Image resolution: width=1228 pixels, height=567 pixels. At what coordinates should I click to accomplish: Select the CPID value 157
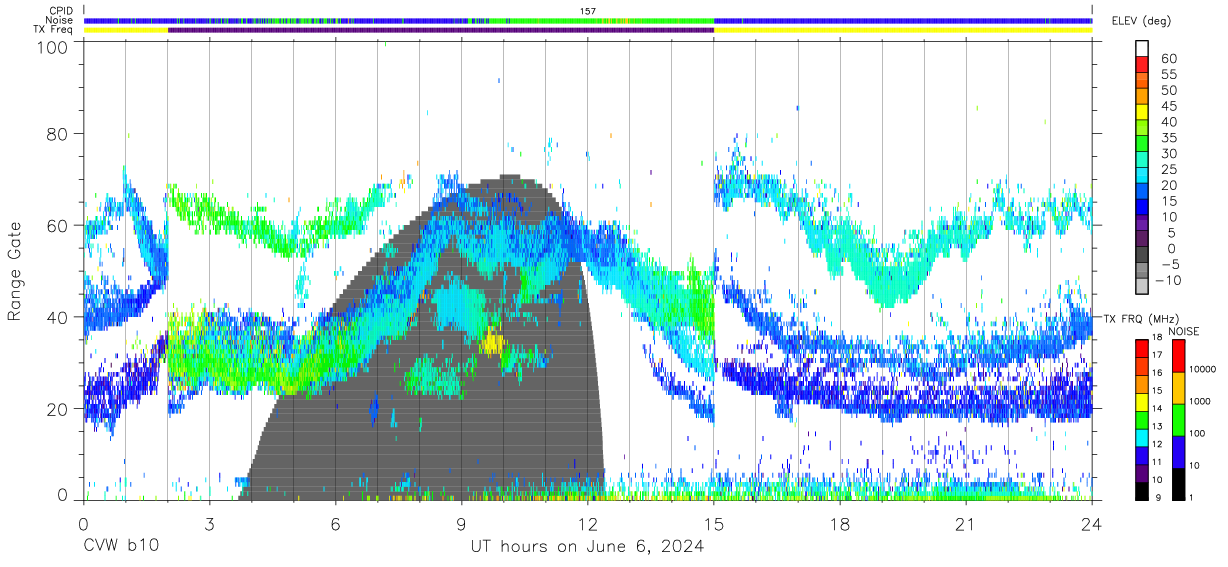point(587,10)
